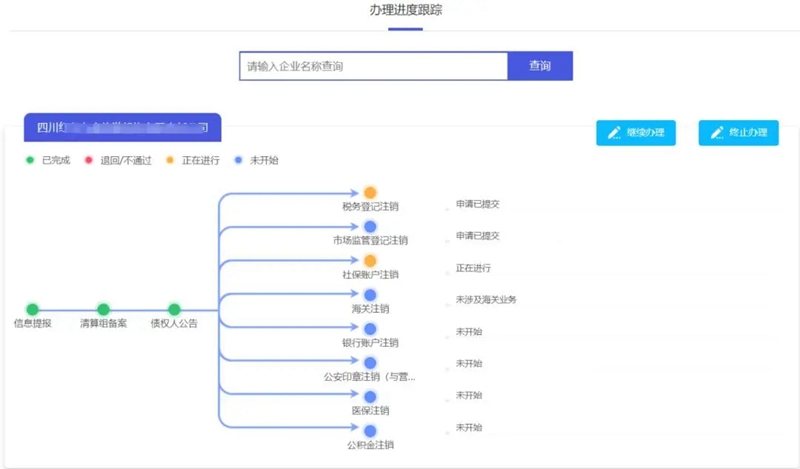Click the red 退回/不通过 legend dot

(89, 160)
